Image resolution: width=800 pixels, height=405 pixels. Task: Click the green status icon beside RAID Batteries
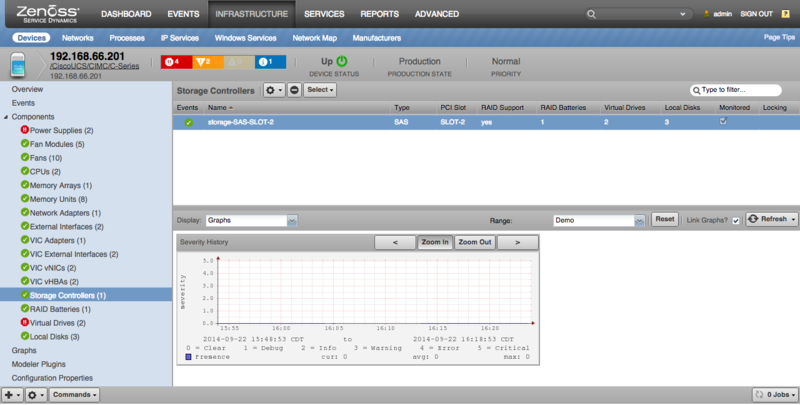[24, 309]
